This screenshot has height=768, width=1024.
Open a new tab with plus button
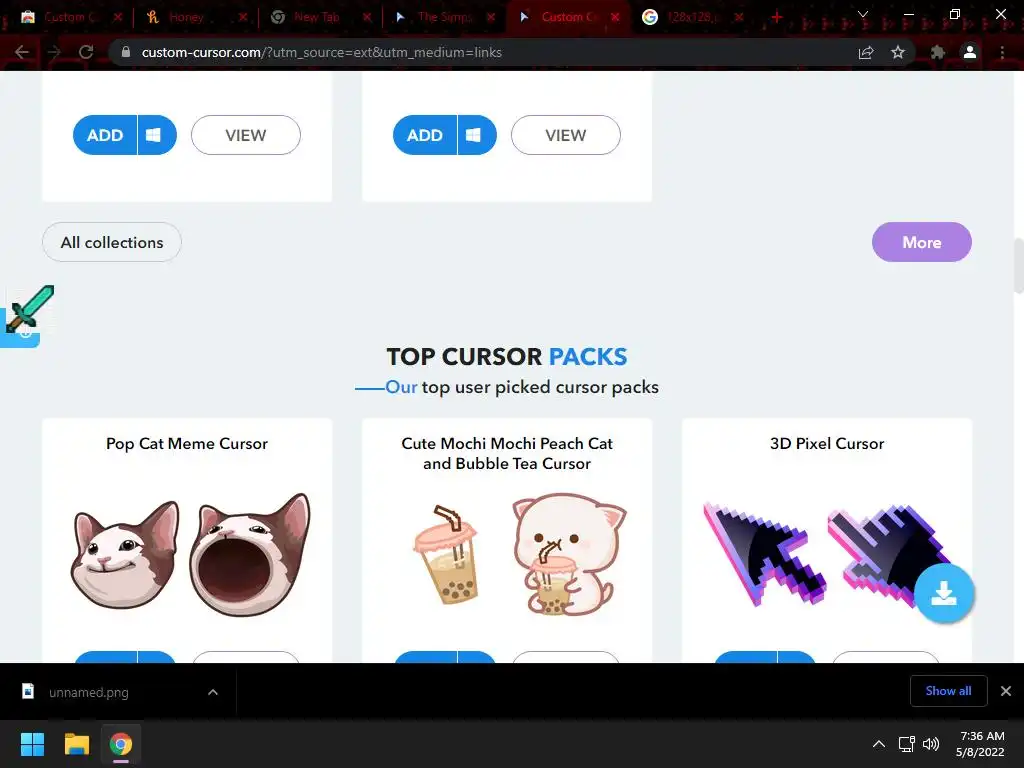776,17
